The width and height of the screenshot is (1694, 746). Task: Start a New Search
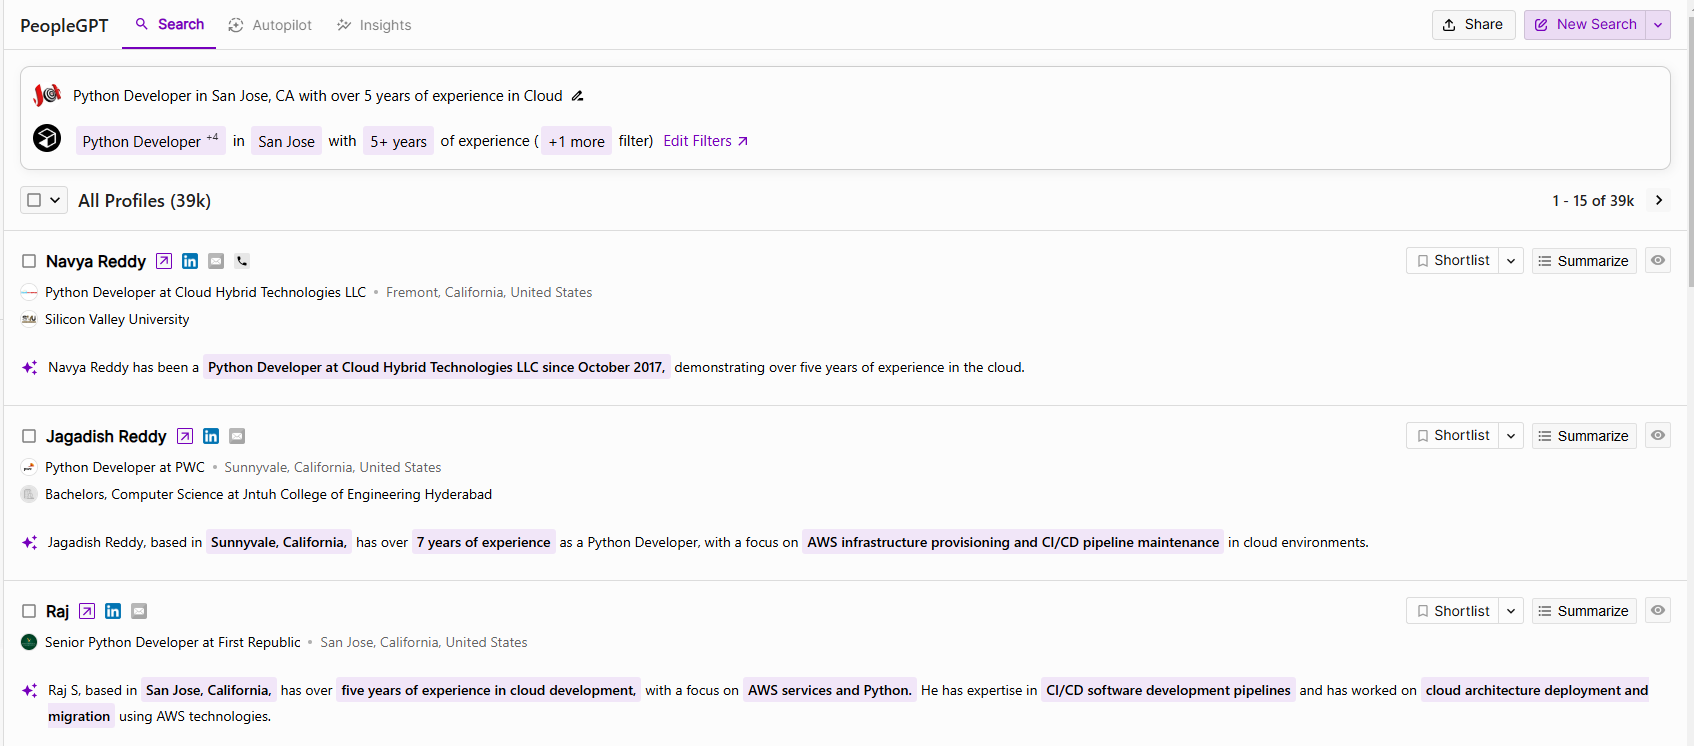point(1586,25)
